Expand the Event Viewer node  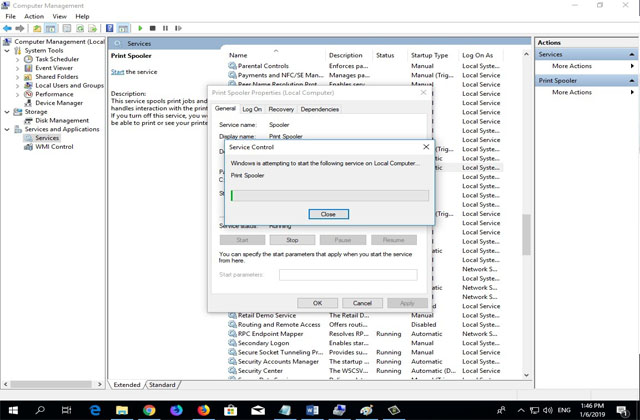[17, 68]
